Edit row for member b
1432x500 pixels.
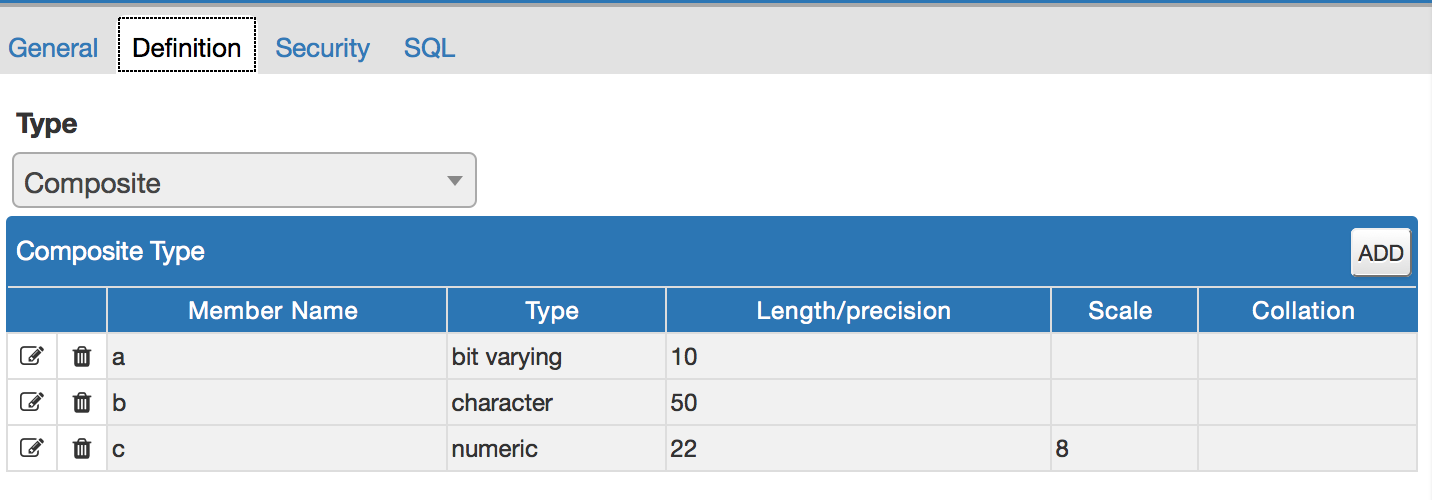[32, 402]
